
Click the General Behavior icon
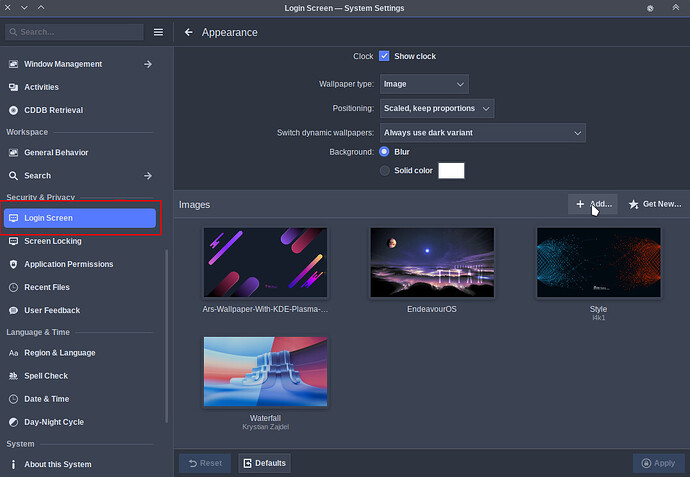14,153
